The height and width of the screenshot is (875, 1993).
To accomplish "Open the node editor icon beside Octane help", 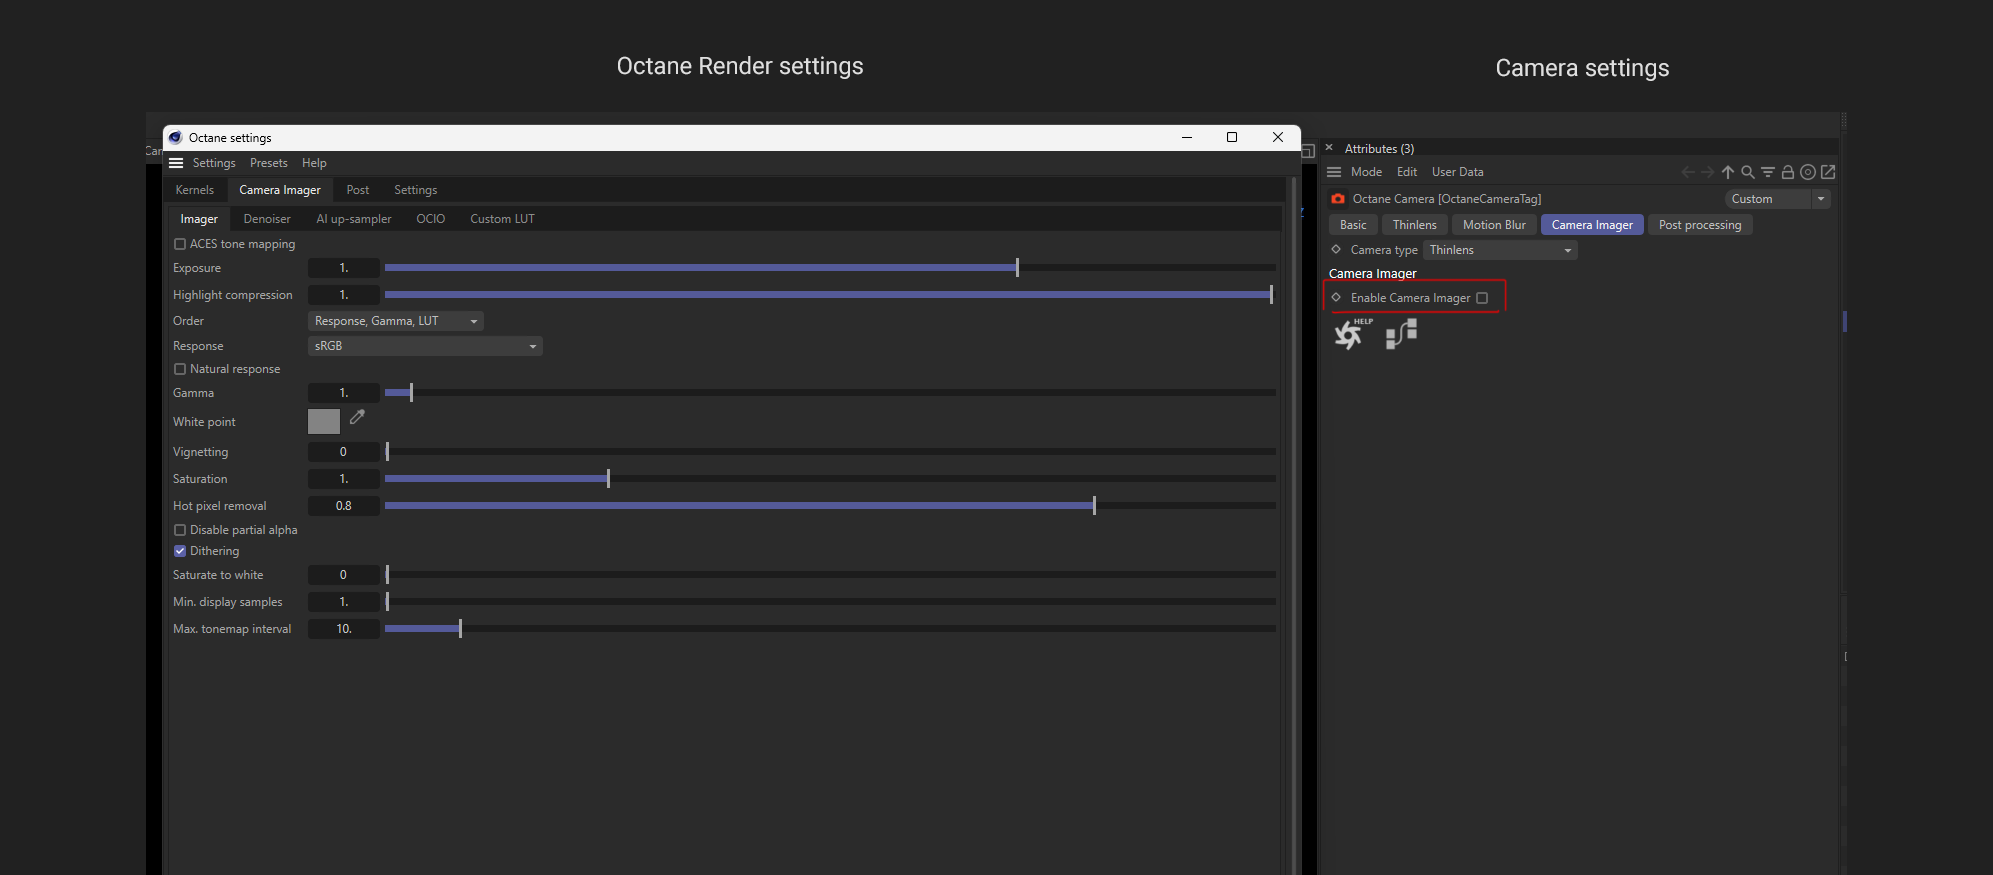I will click(1402, 334).
